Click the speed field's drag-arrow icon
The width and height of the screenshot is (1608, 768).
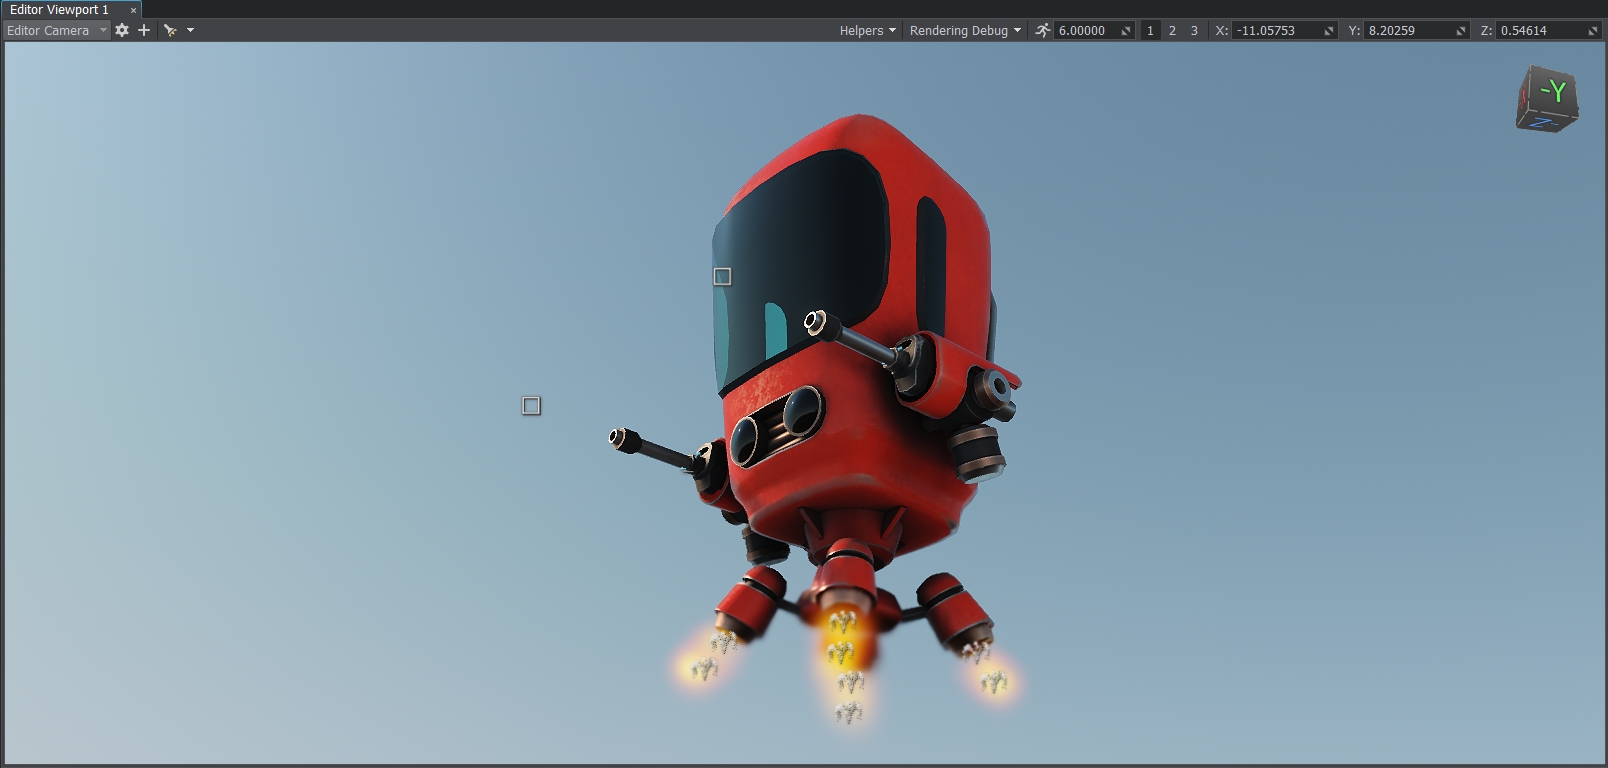pos(1126,31)
